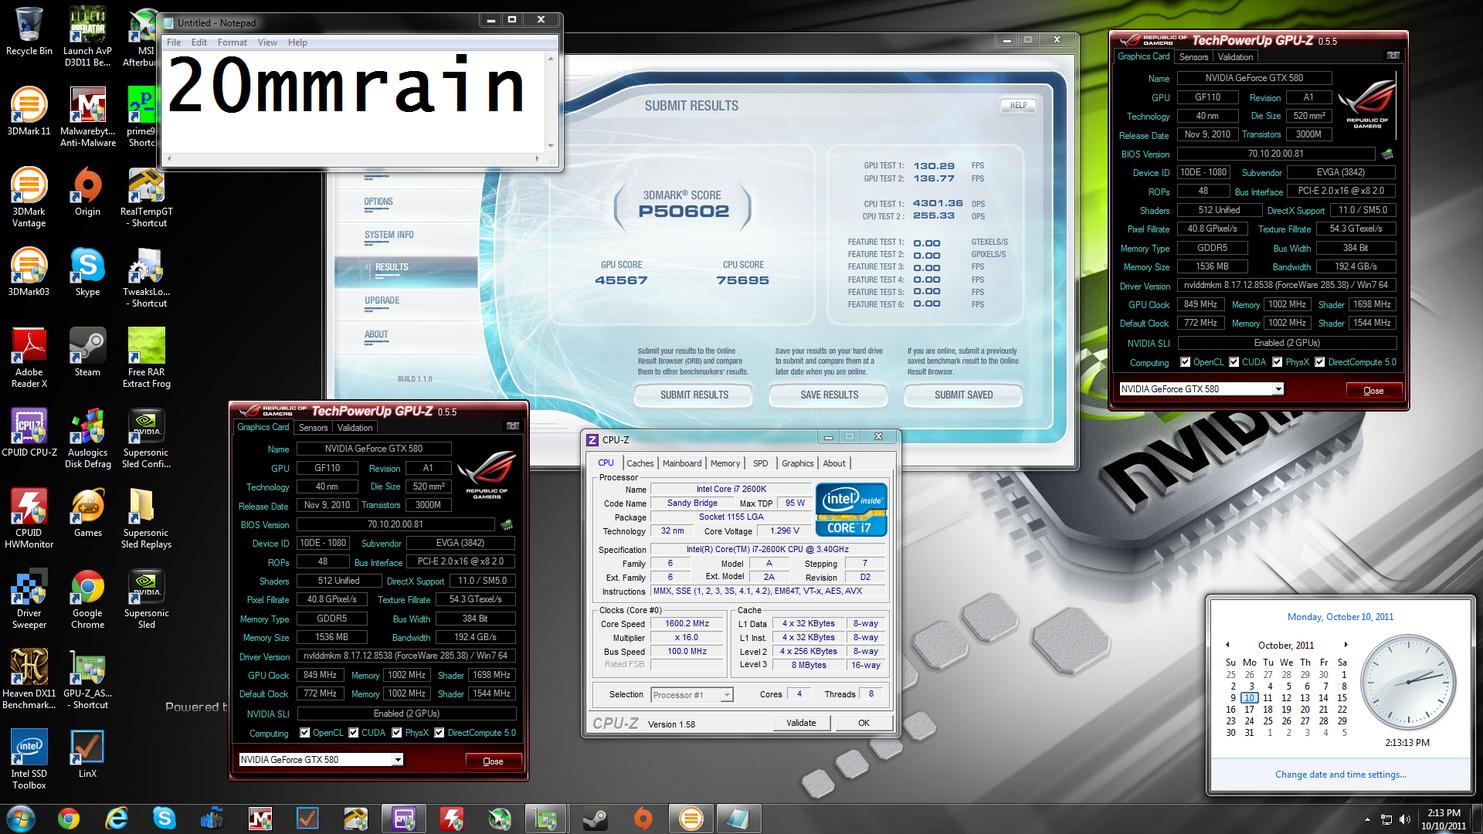Open the Recycle Bin
The width and height of the screenshot is (1483, 834).
pyautogui.click(x=29, y=31)
